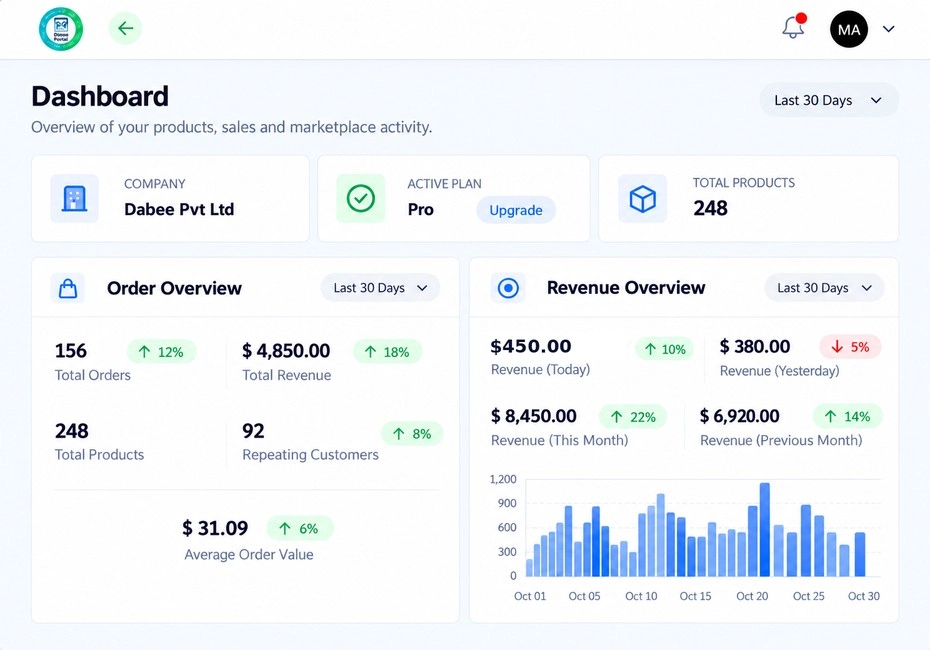930x650 pixels.
Task: Select the 156 Total Orders value
Action: (71, 351)
